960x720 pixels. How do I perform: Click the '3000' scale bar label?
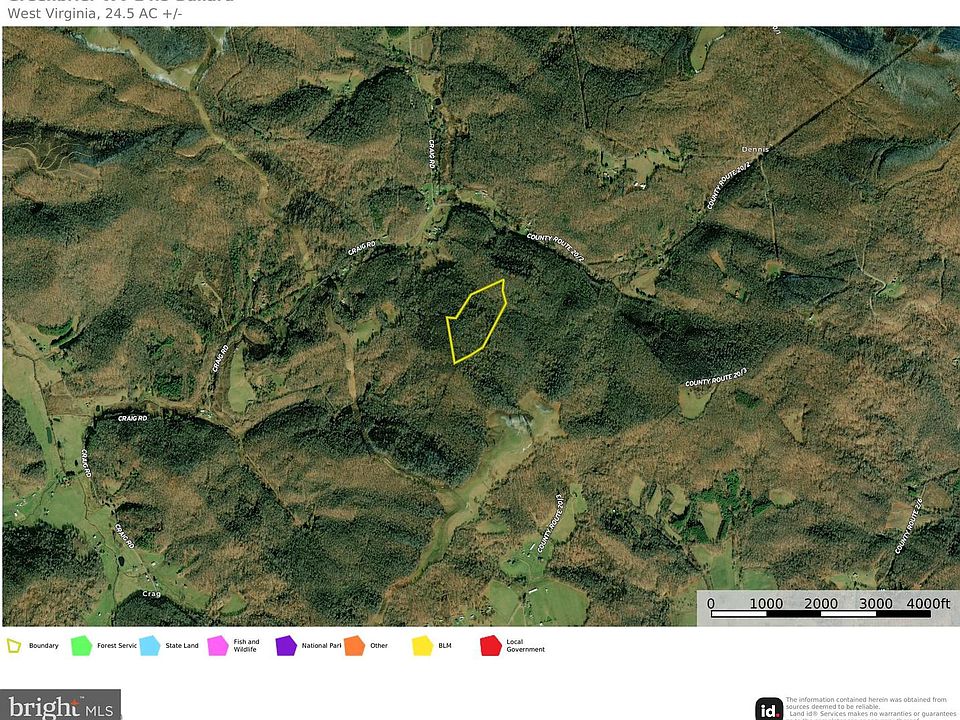coord(876,604)
